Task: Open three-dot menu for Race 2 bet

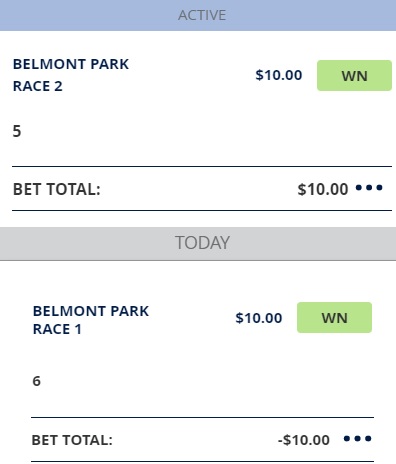Action: (369, 188)
